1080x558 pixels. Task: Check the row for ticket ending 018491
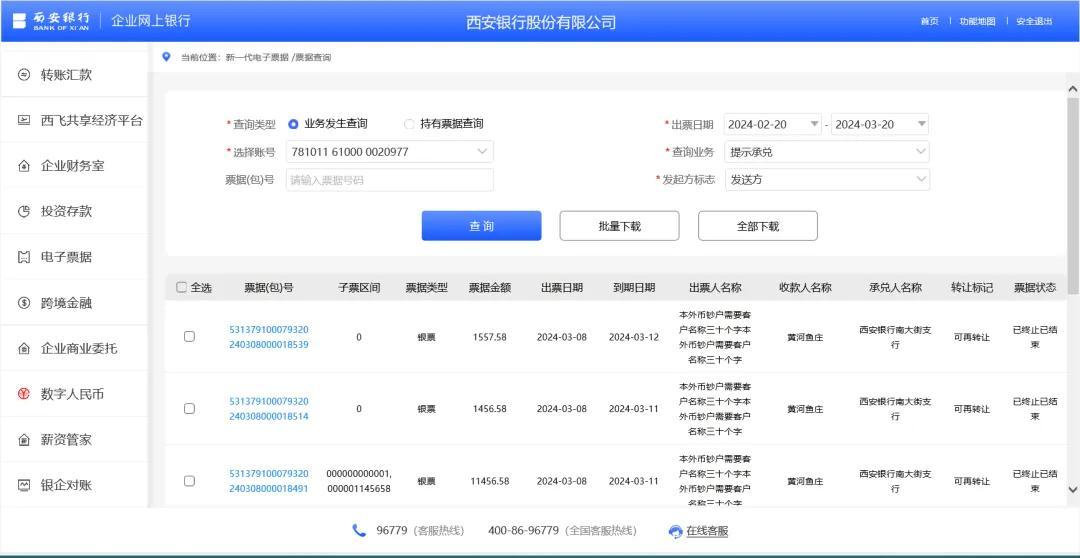pyautogui.click(x=189, y=481)
